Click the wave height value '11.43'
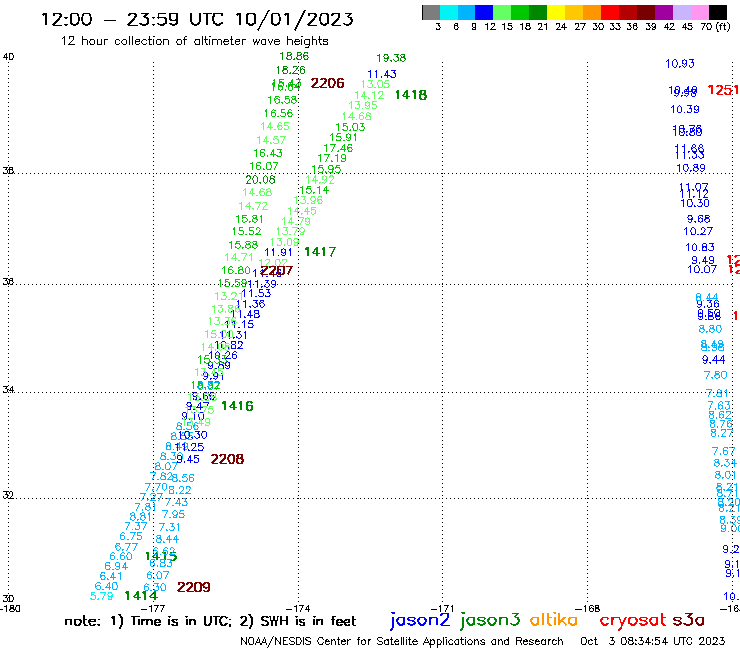The width and height of the screenshot is (740, 650). tap(382, 74)
